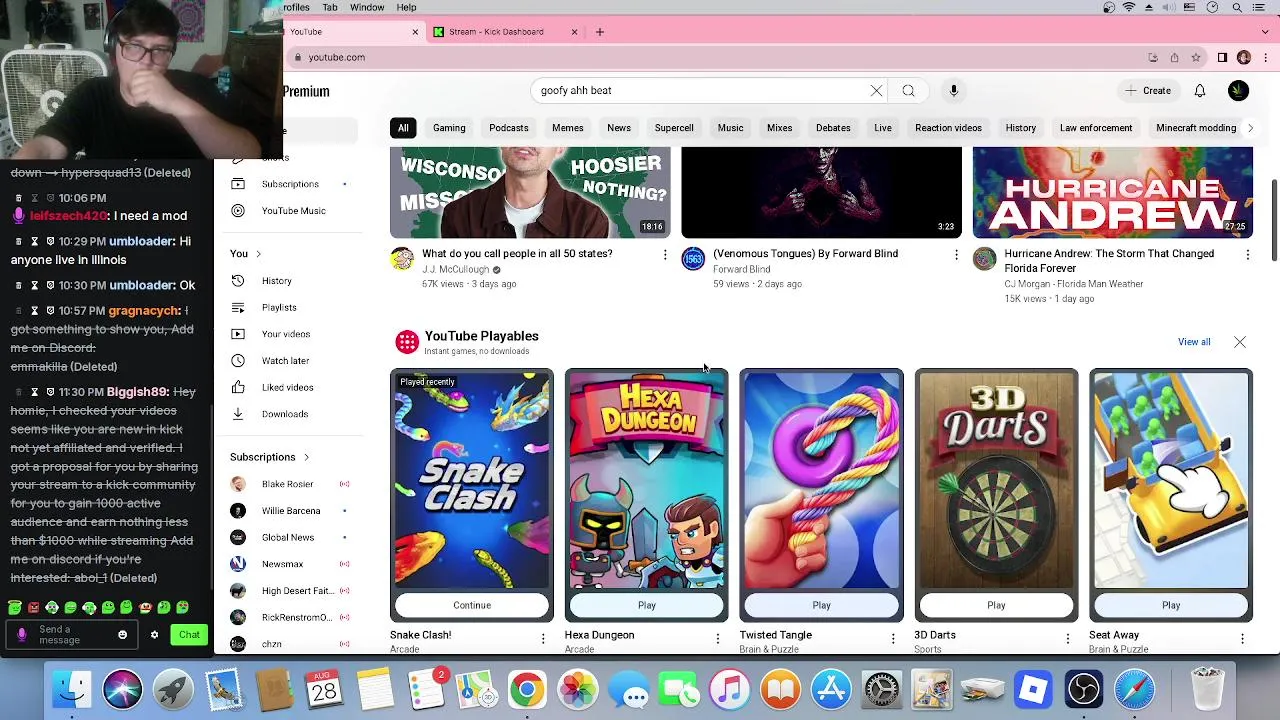Clear the search box with the X icon
The width and height of the screenshot is (1280, 720).
pyautogui.click(x=876, y=91)
